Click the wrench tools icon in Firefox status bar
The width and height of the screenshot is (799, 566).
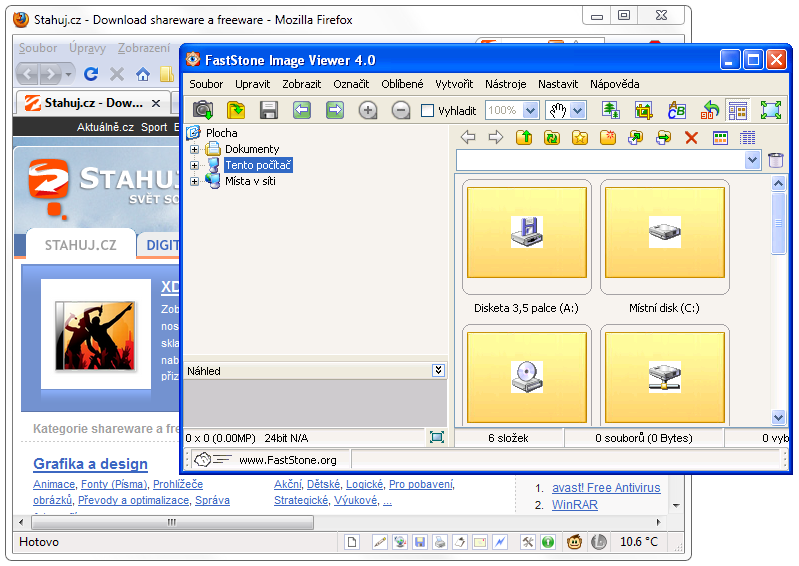(x=527, y=542)
